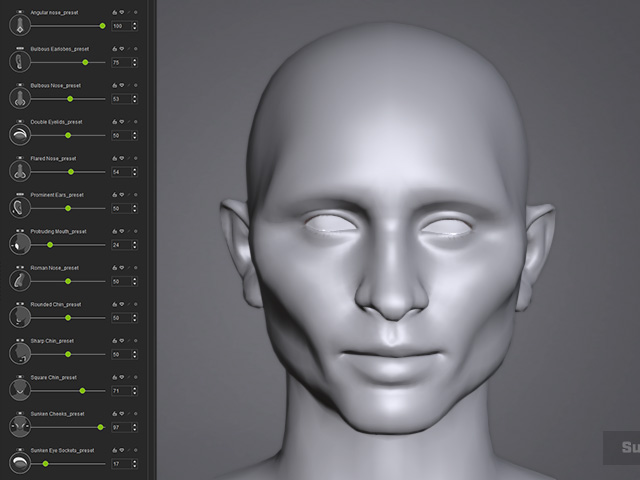
Task: Click the diamond icon beside Flared Nose_preset
Action: coord(122,158)
